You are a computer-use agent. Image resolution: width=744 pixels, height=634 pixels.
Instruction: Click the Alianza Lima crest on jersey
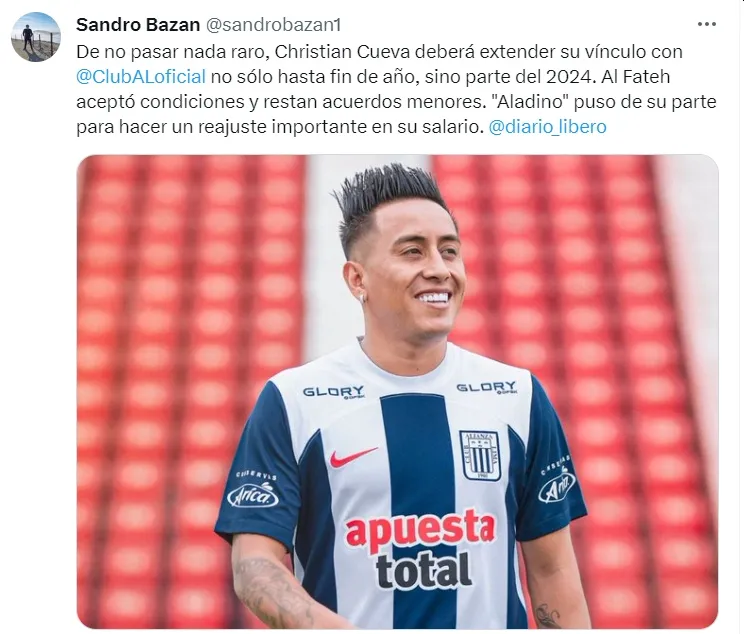coord(480,456)
